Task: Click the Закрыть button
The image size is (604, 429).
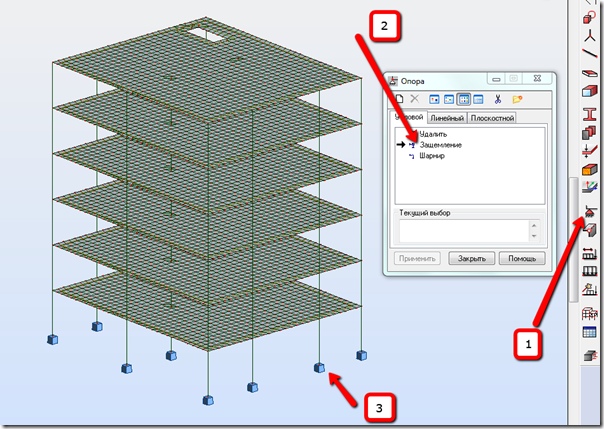Action: pos(471,258)
